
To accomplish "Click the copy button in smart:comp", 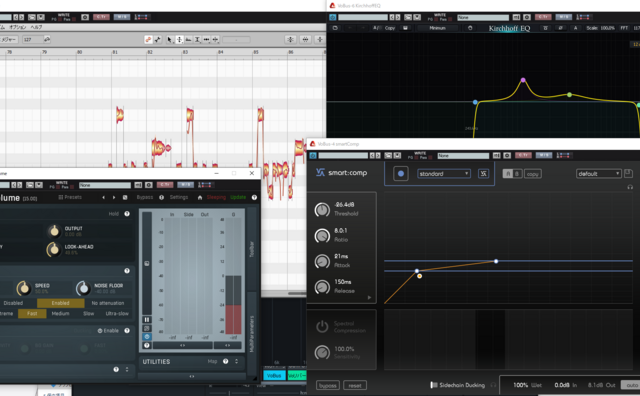I will pyautogui.click(x=533, y=174).
